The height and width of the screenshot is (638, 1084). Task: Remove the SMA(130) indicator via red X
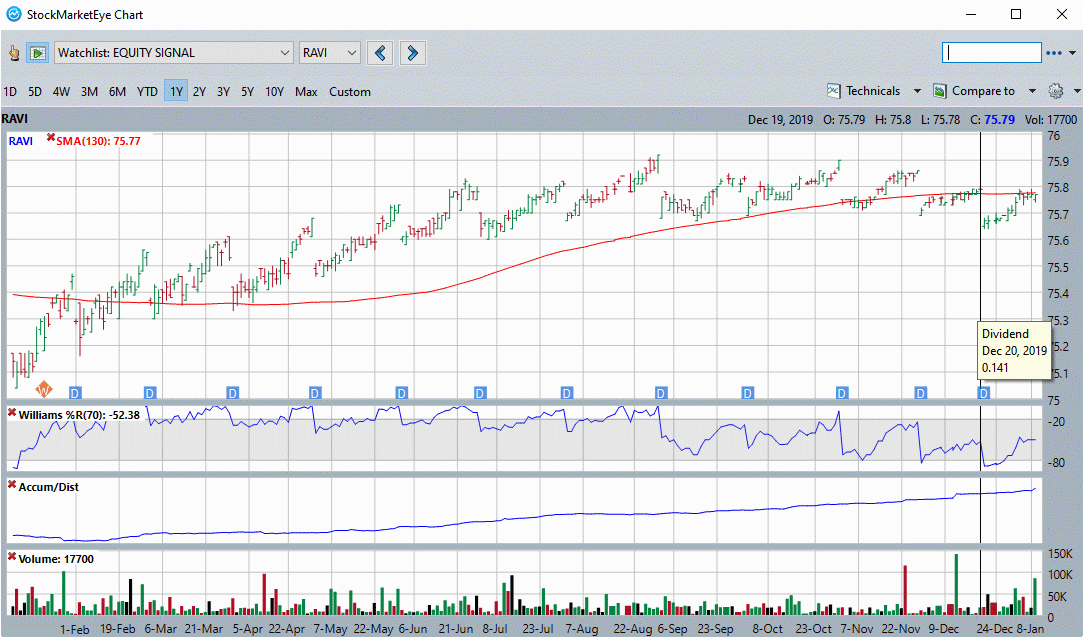click(50, 140)
